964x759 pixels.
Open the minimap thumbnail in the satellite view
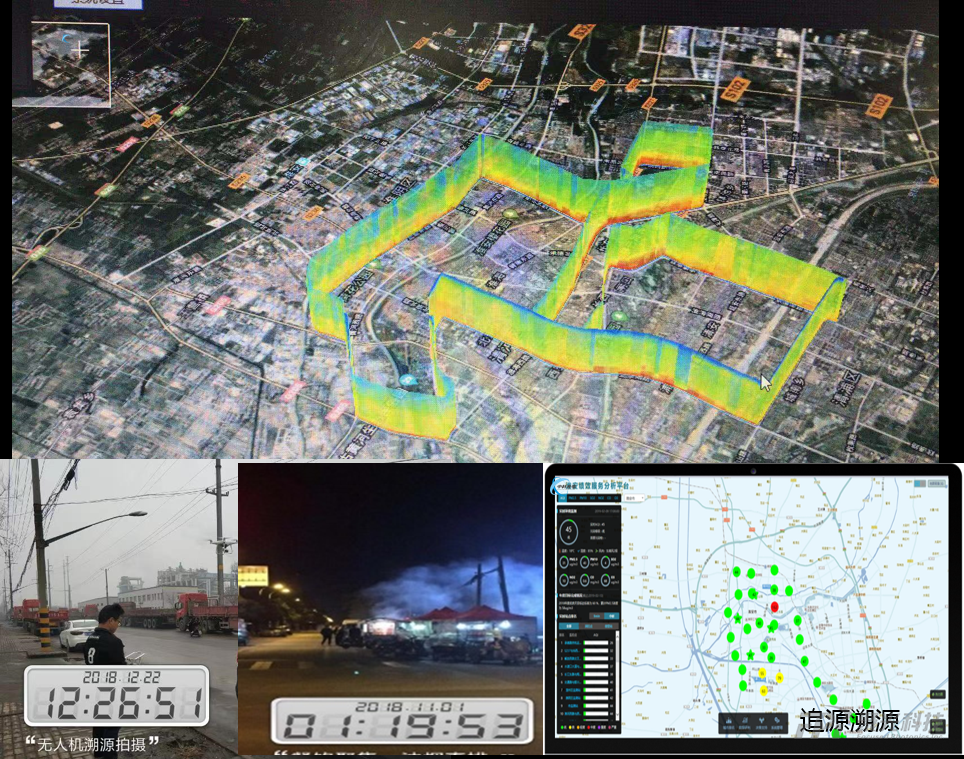coord(70,63)
